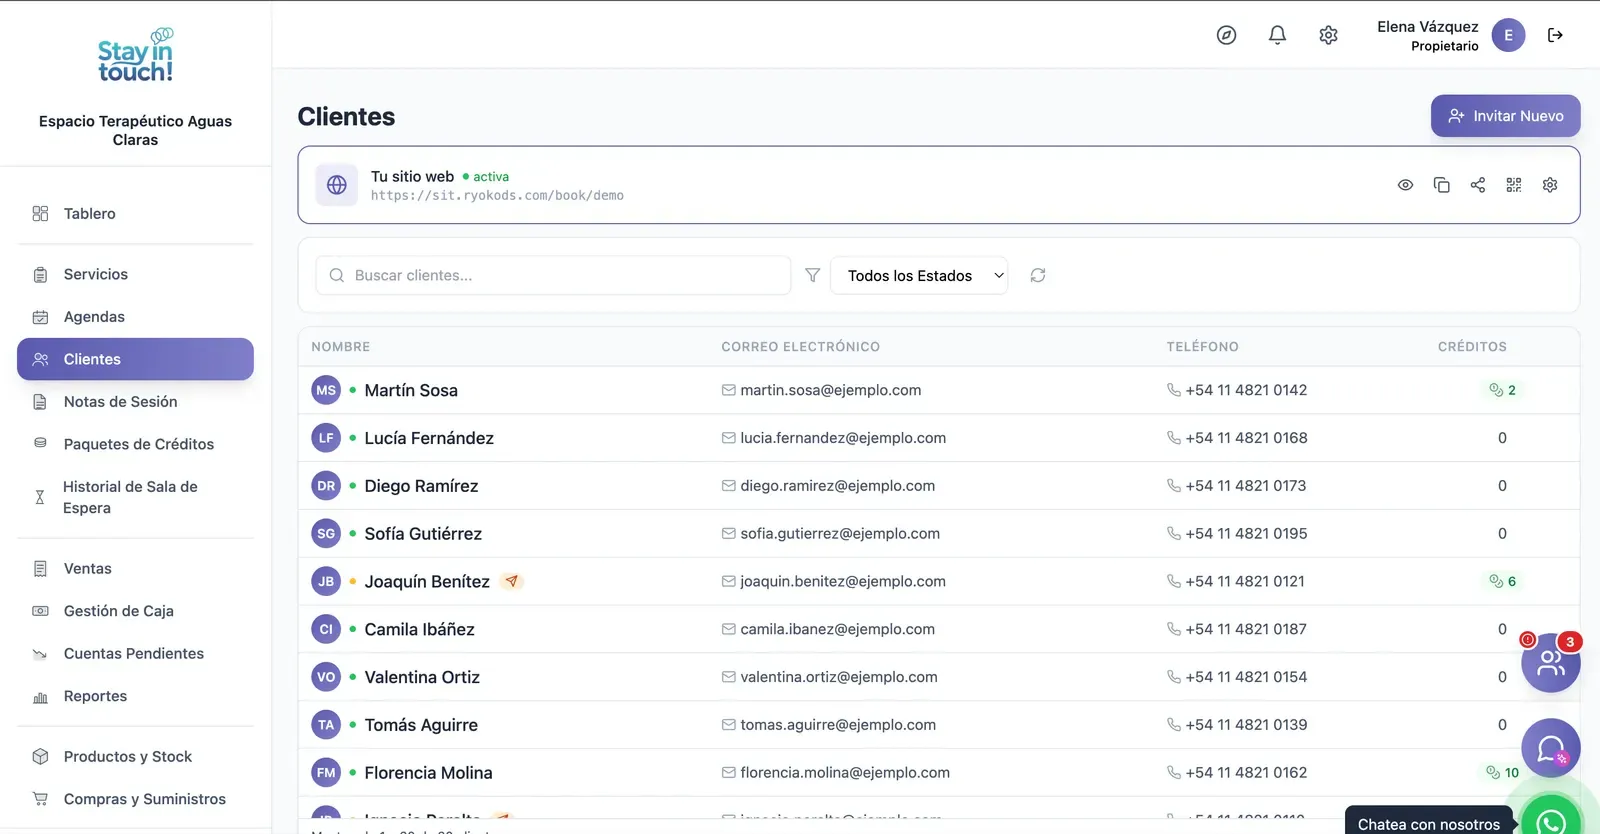Open Gestión de Caja
Image resolution: width=1600 pixels, height=834 pixels.
click(135, 611)
